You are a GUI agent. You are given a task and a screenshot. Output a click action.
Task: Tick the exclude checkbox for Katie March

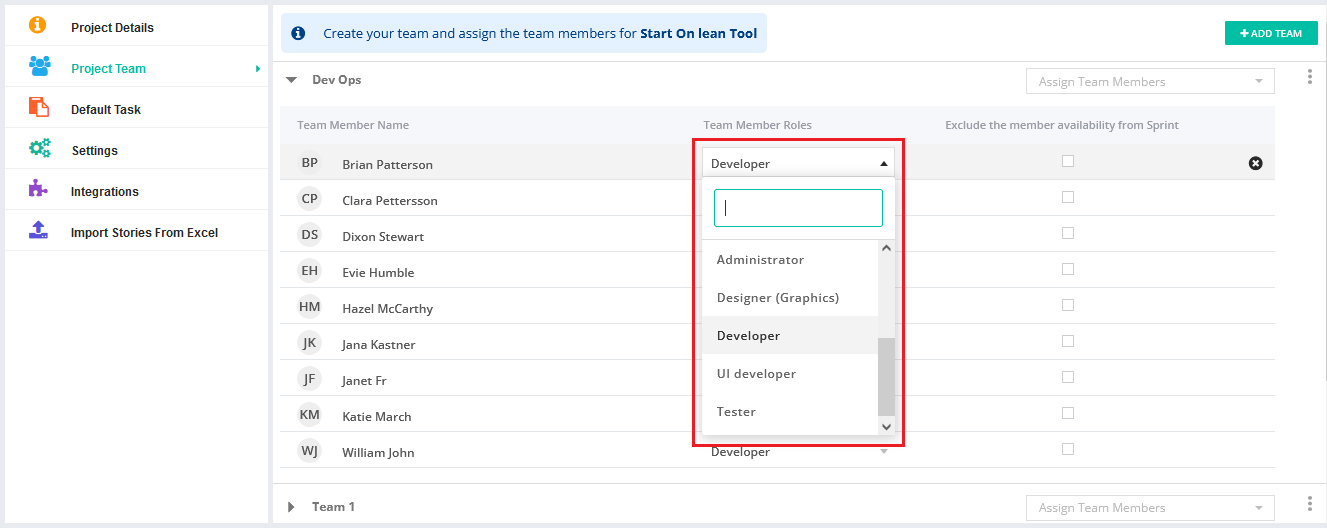coord(1068,413)
